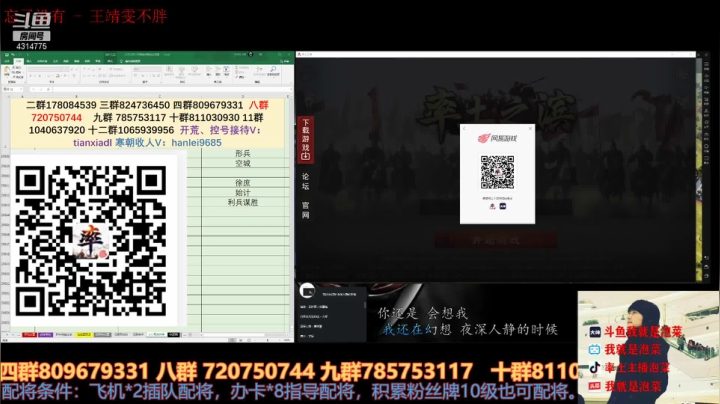Click the Excel Name Box
Screen dimensions: 720x404
click(x=12, y=89)
